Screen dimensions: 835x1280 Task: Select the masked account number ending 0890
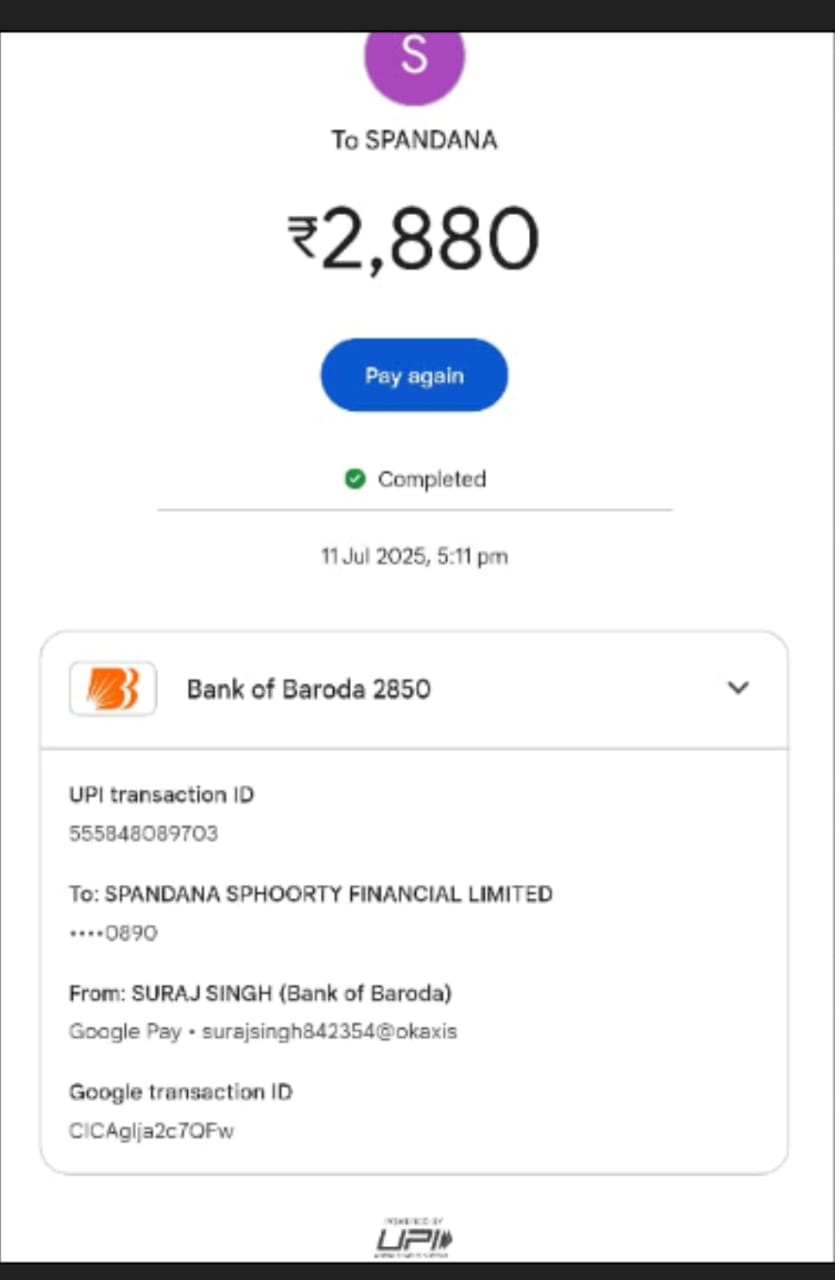click(113, 933)
